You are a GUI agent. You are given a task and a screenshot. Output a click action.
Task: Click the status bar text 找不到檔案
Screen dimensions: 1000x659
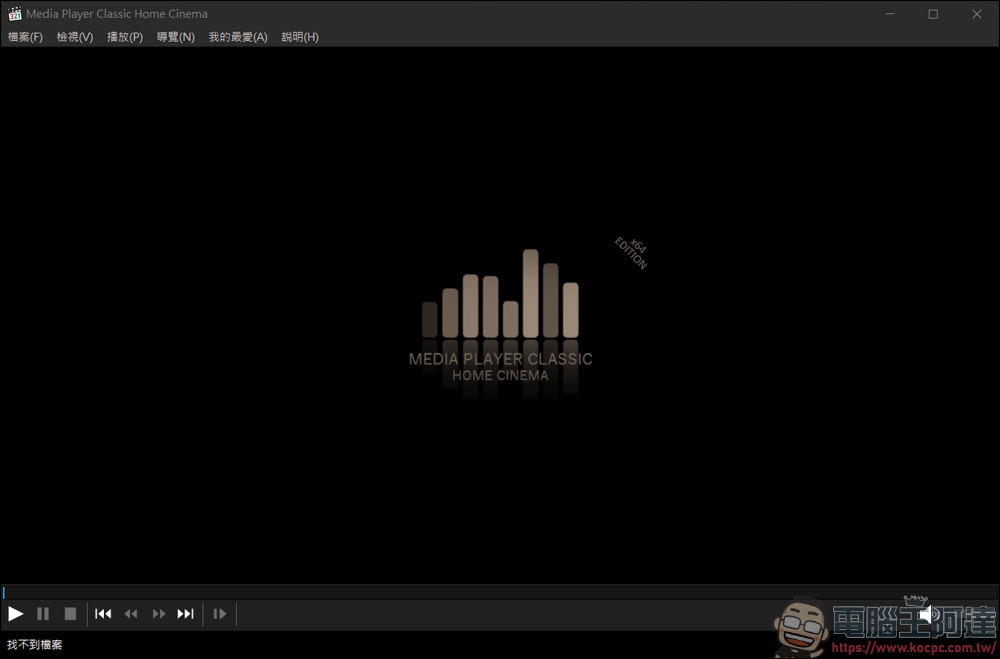[35, 645]
